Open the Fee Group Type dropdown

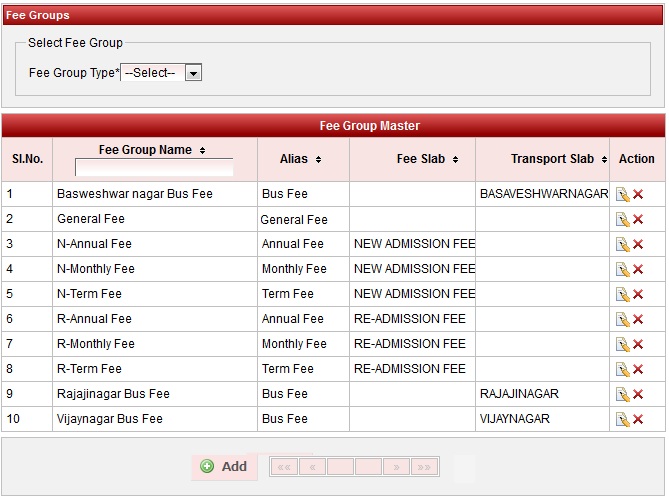tap(162, 73)
